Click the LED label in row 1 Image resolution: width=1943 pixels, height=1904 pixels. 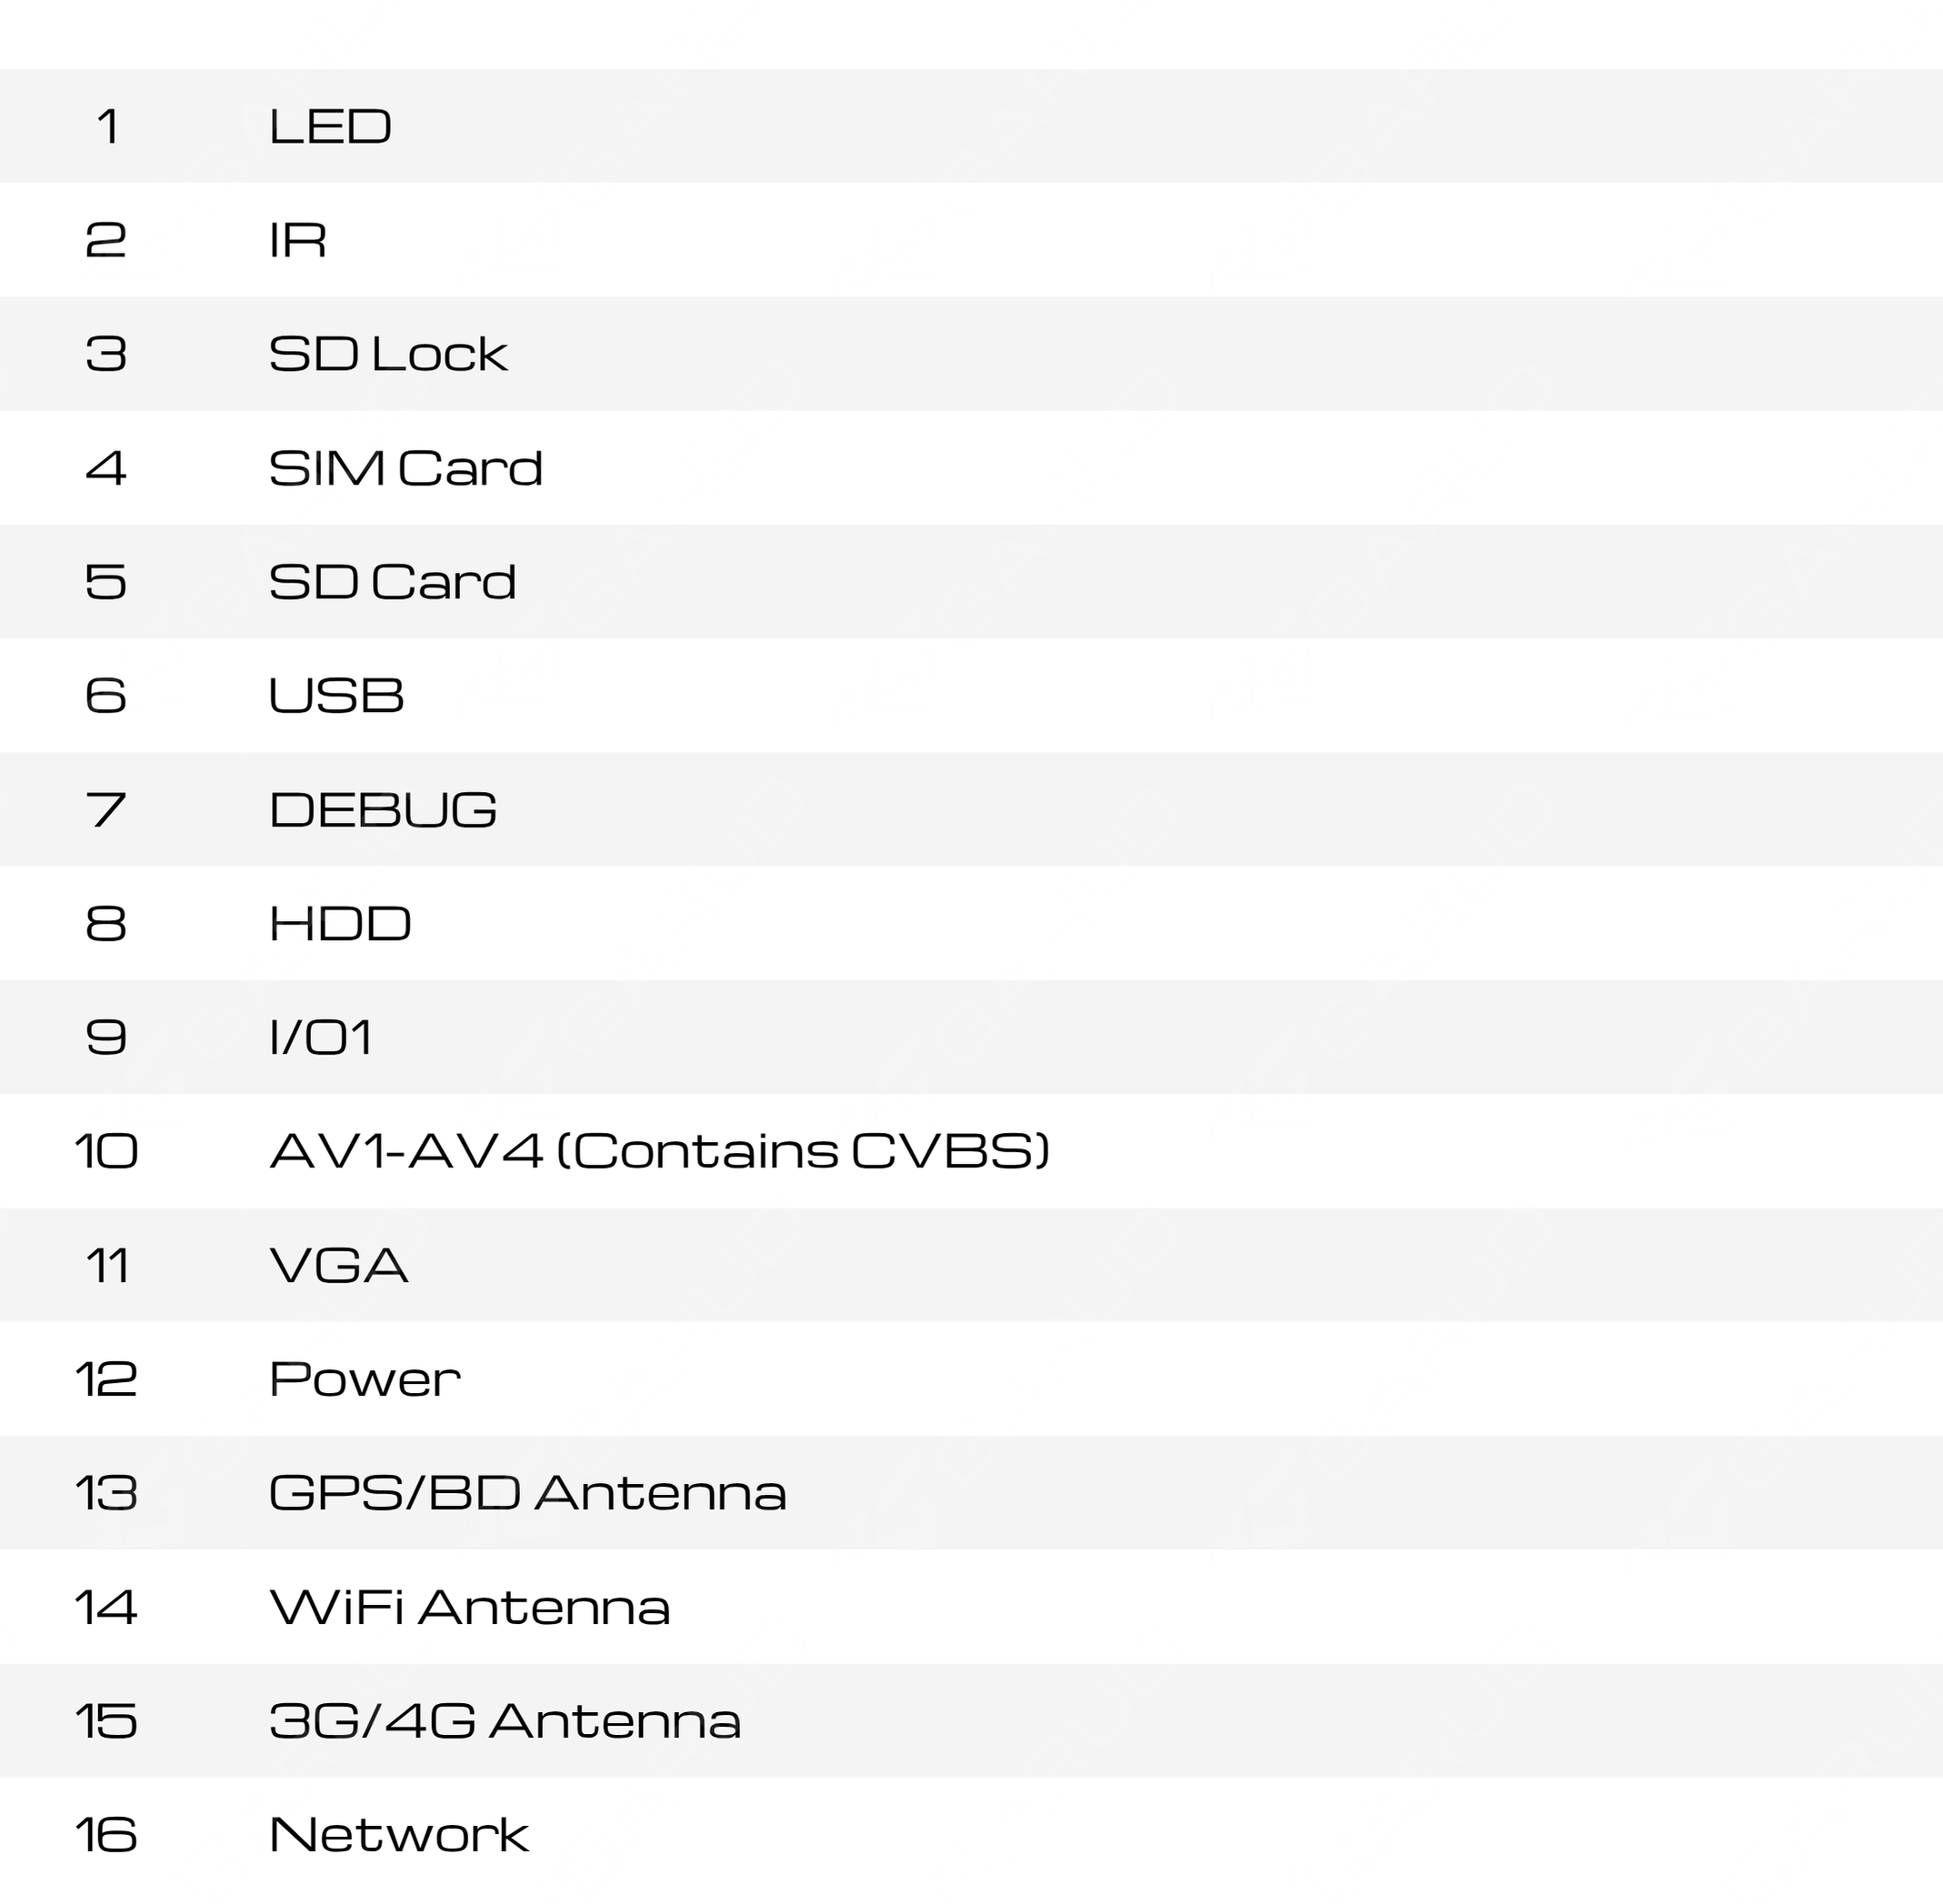pos(330,127)
